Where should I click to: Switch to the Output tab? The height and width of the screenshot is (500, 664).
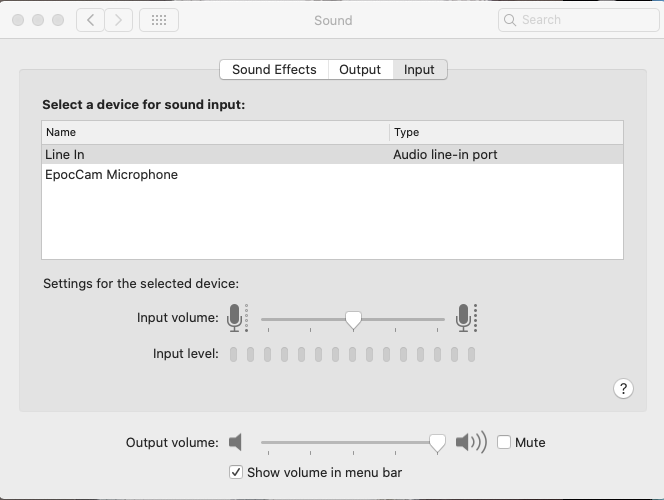pos(360,69)
